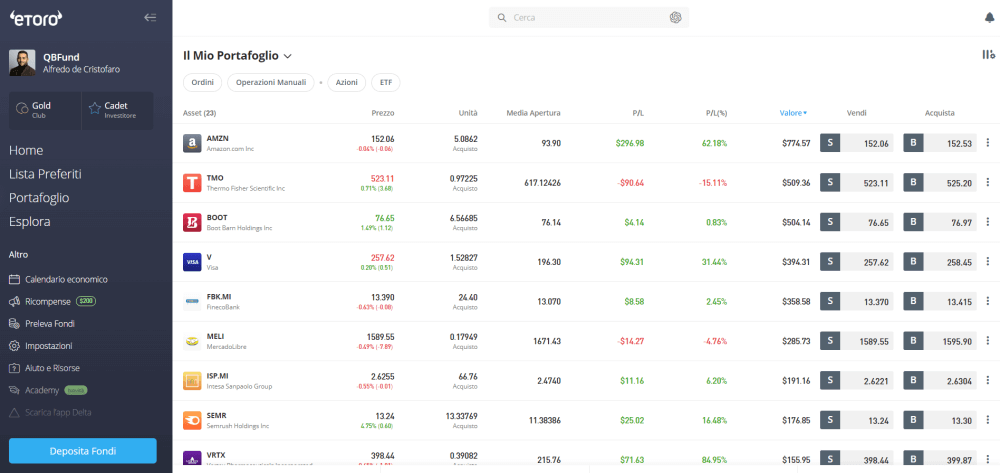The height and width of the screenshot is (473, 1000).
Task: Sell FBK.MI at 13.370
Action: (x=857, y=302)
